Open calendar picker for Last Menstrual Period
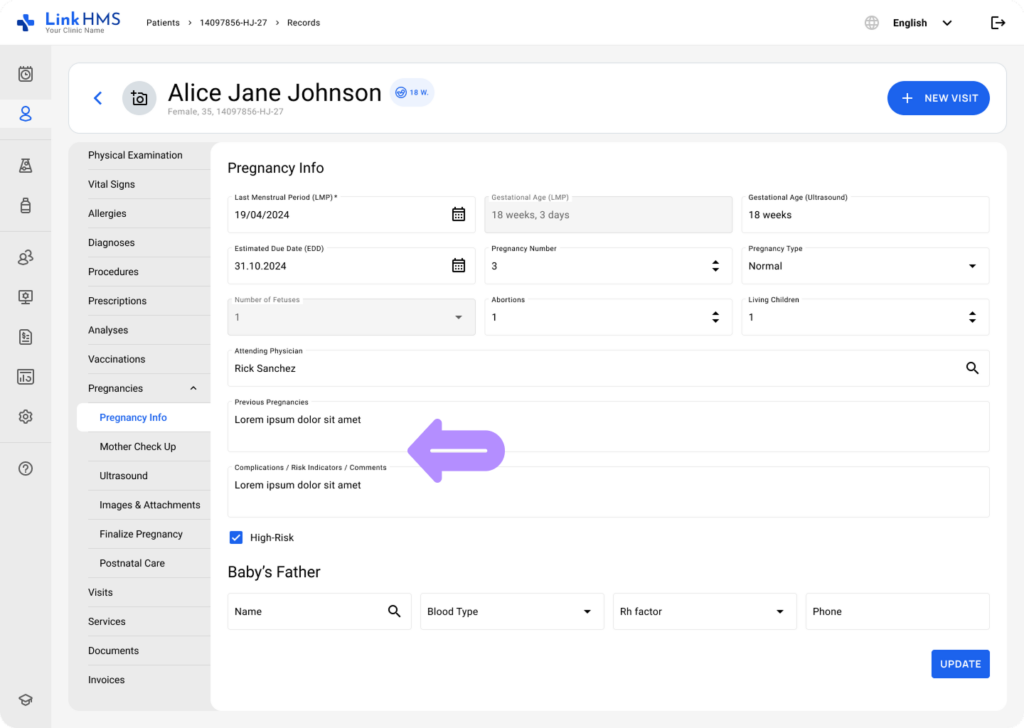The image size is (1024, 728). (458, 214)
